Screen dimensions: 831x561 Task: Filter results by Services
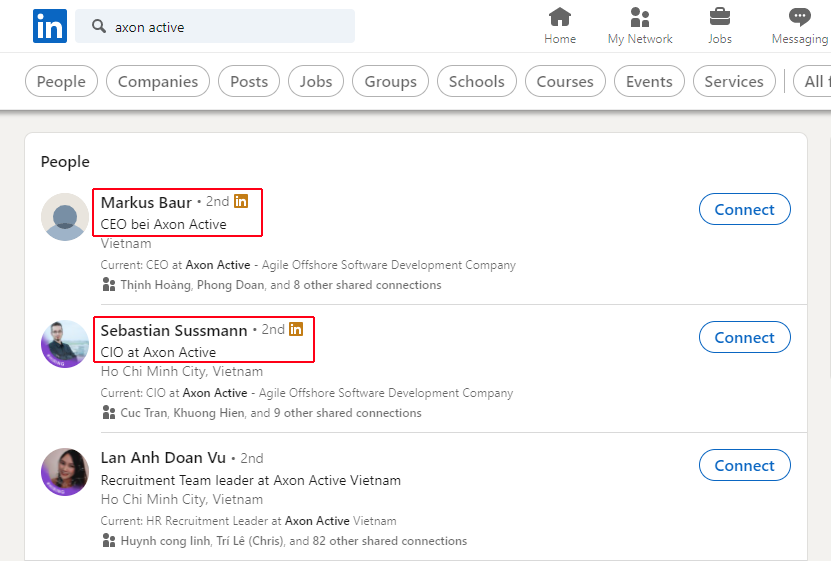coord(734,81)
